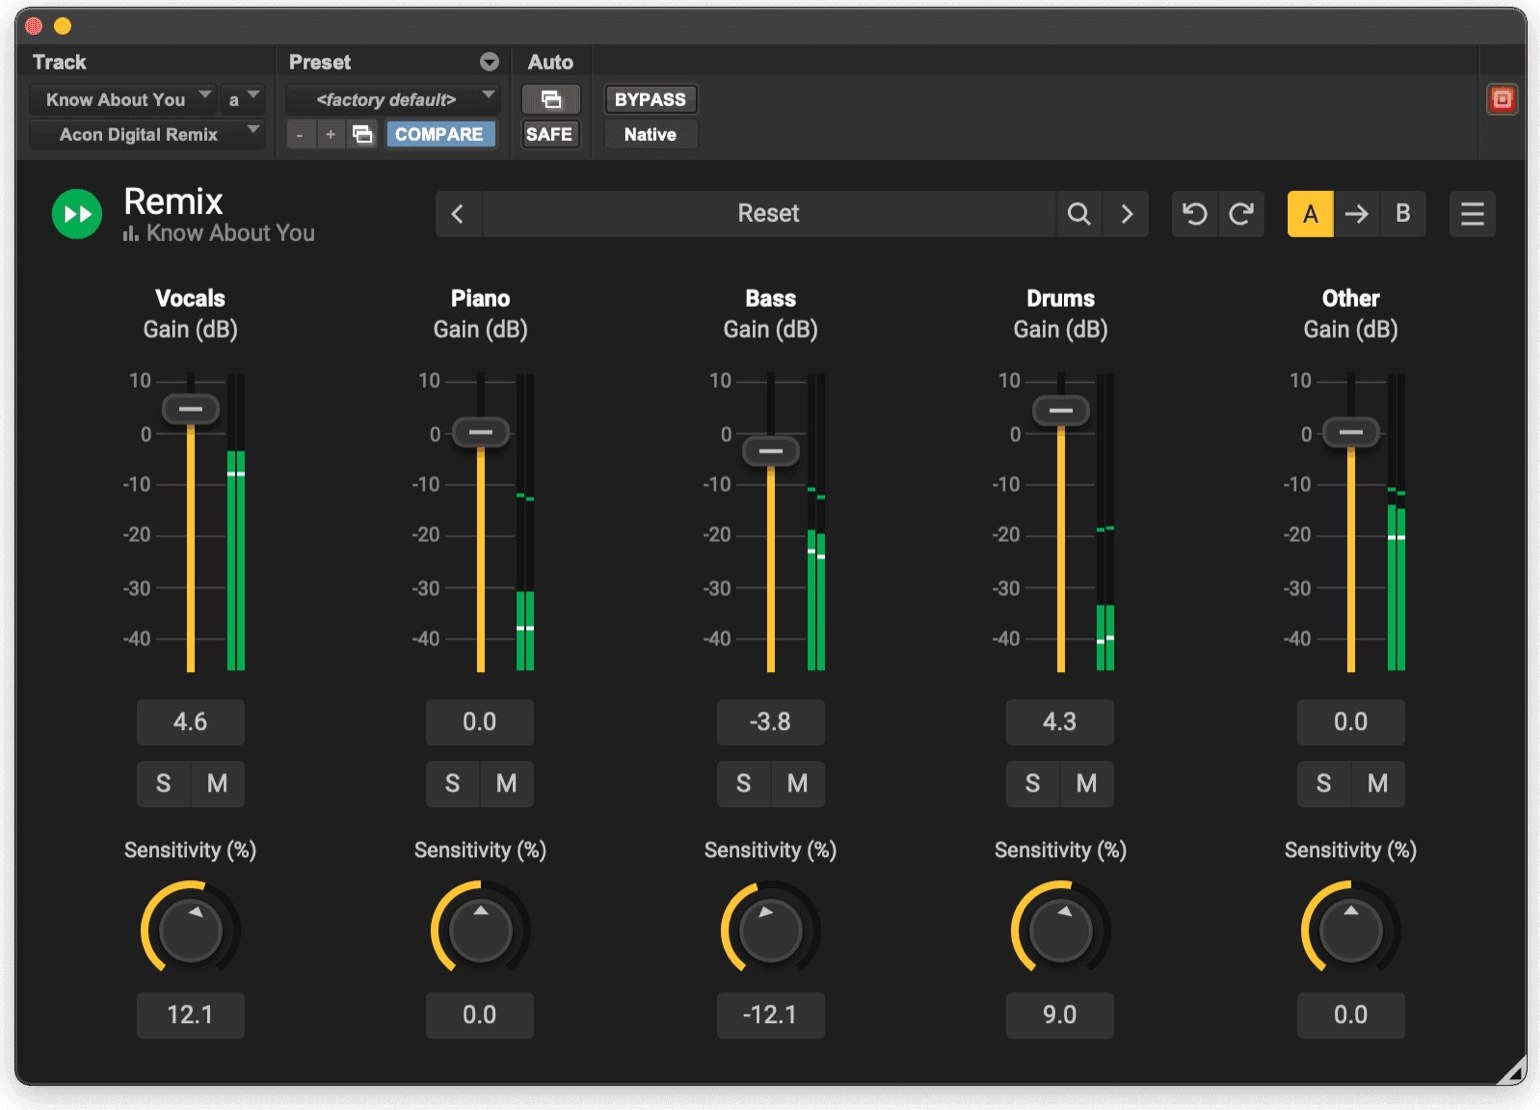
Task: Click the Bass gain value field -3.8
Action: coord(771,722)
